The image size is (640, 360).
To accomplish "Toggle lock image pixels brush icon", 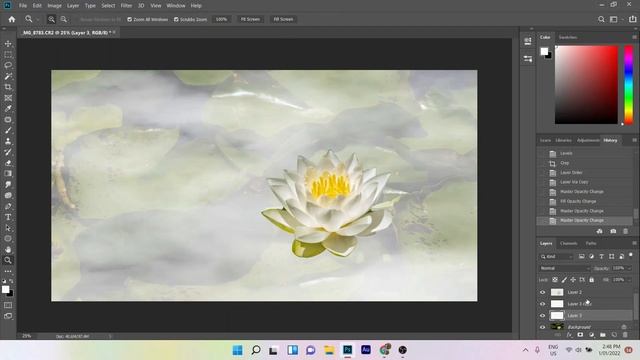I will point(564,280).
